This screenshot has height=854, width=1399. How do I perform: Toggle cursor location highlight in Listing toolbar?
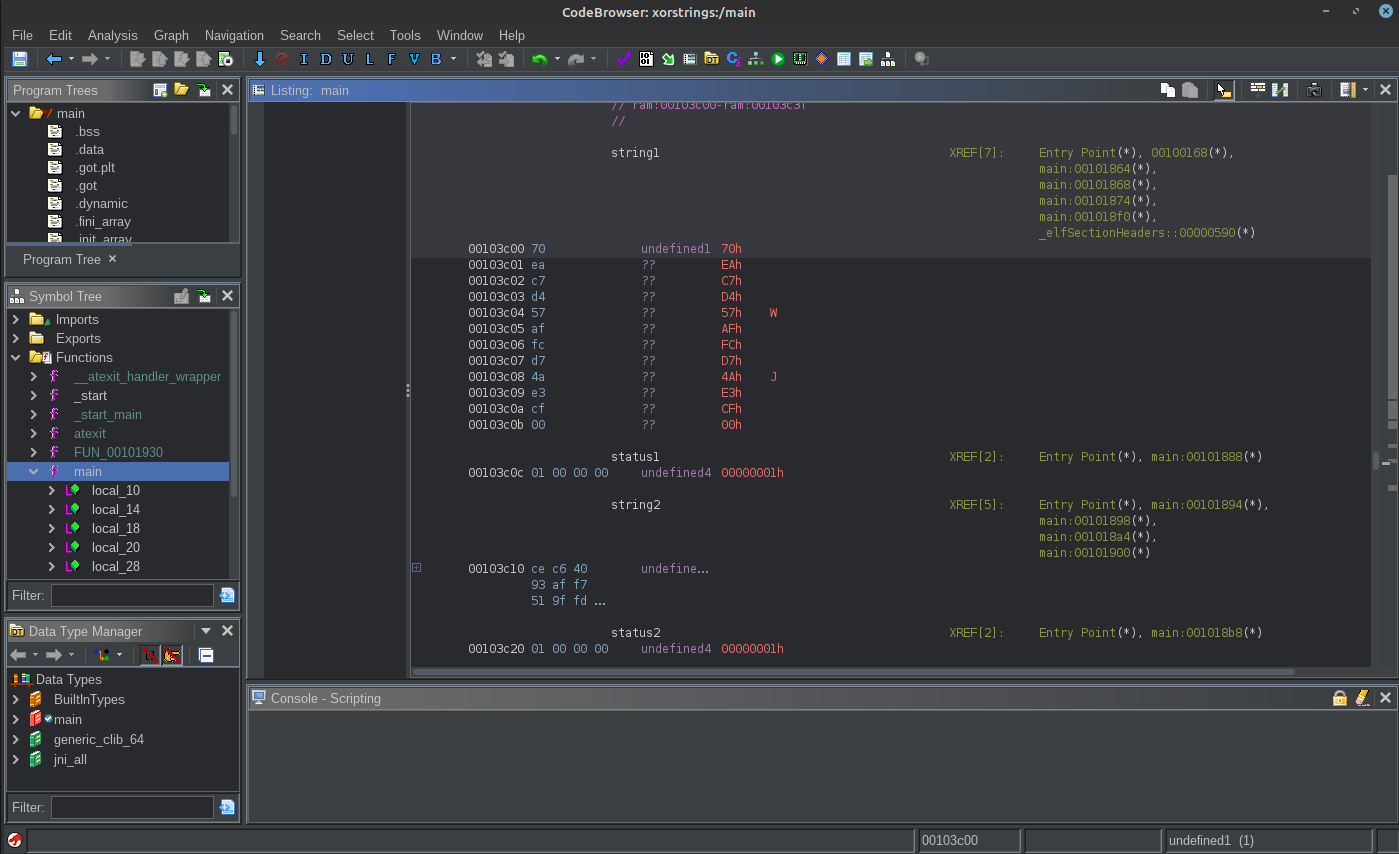click(x=1224, y=90)
